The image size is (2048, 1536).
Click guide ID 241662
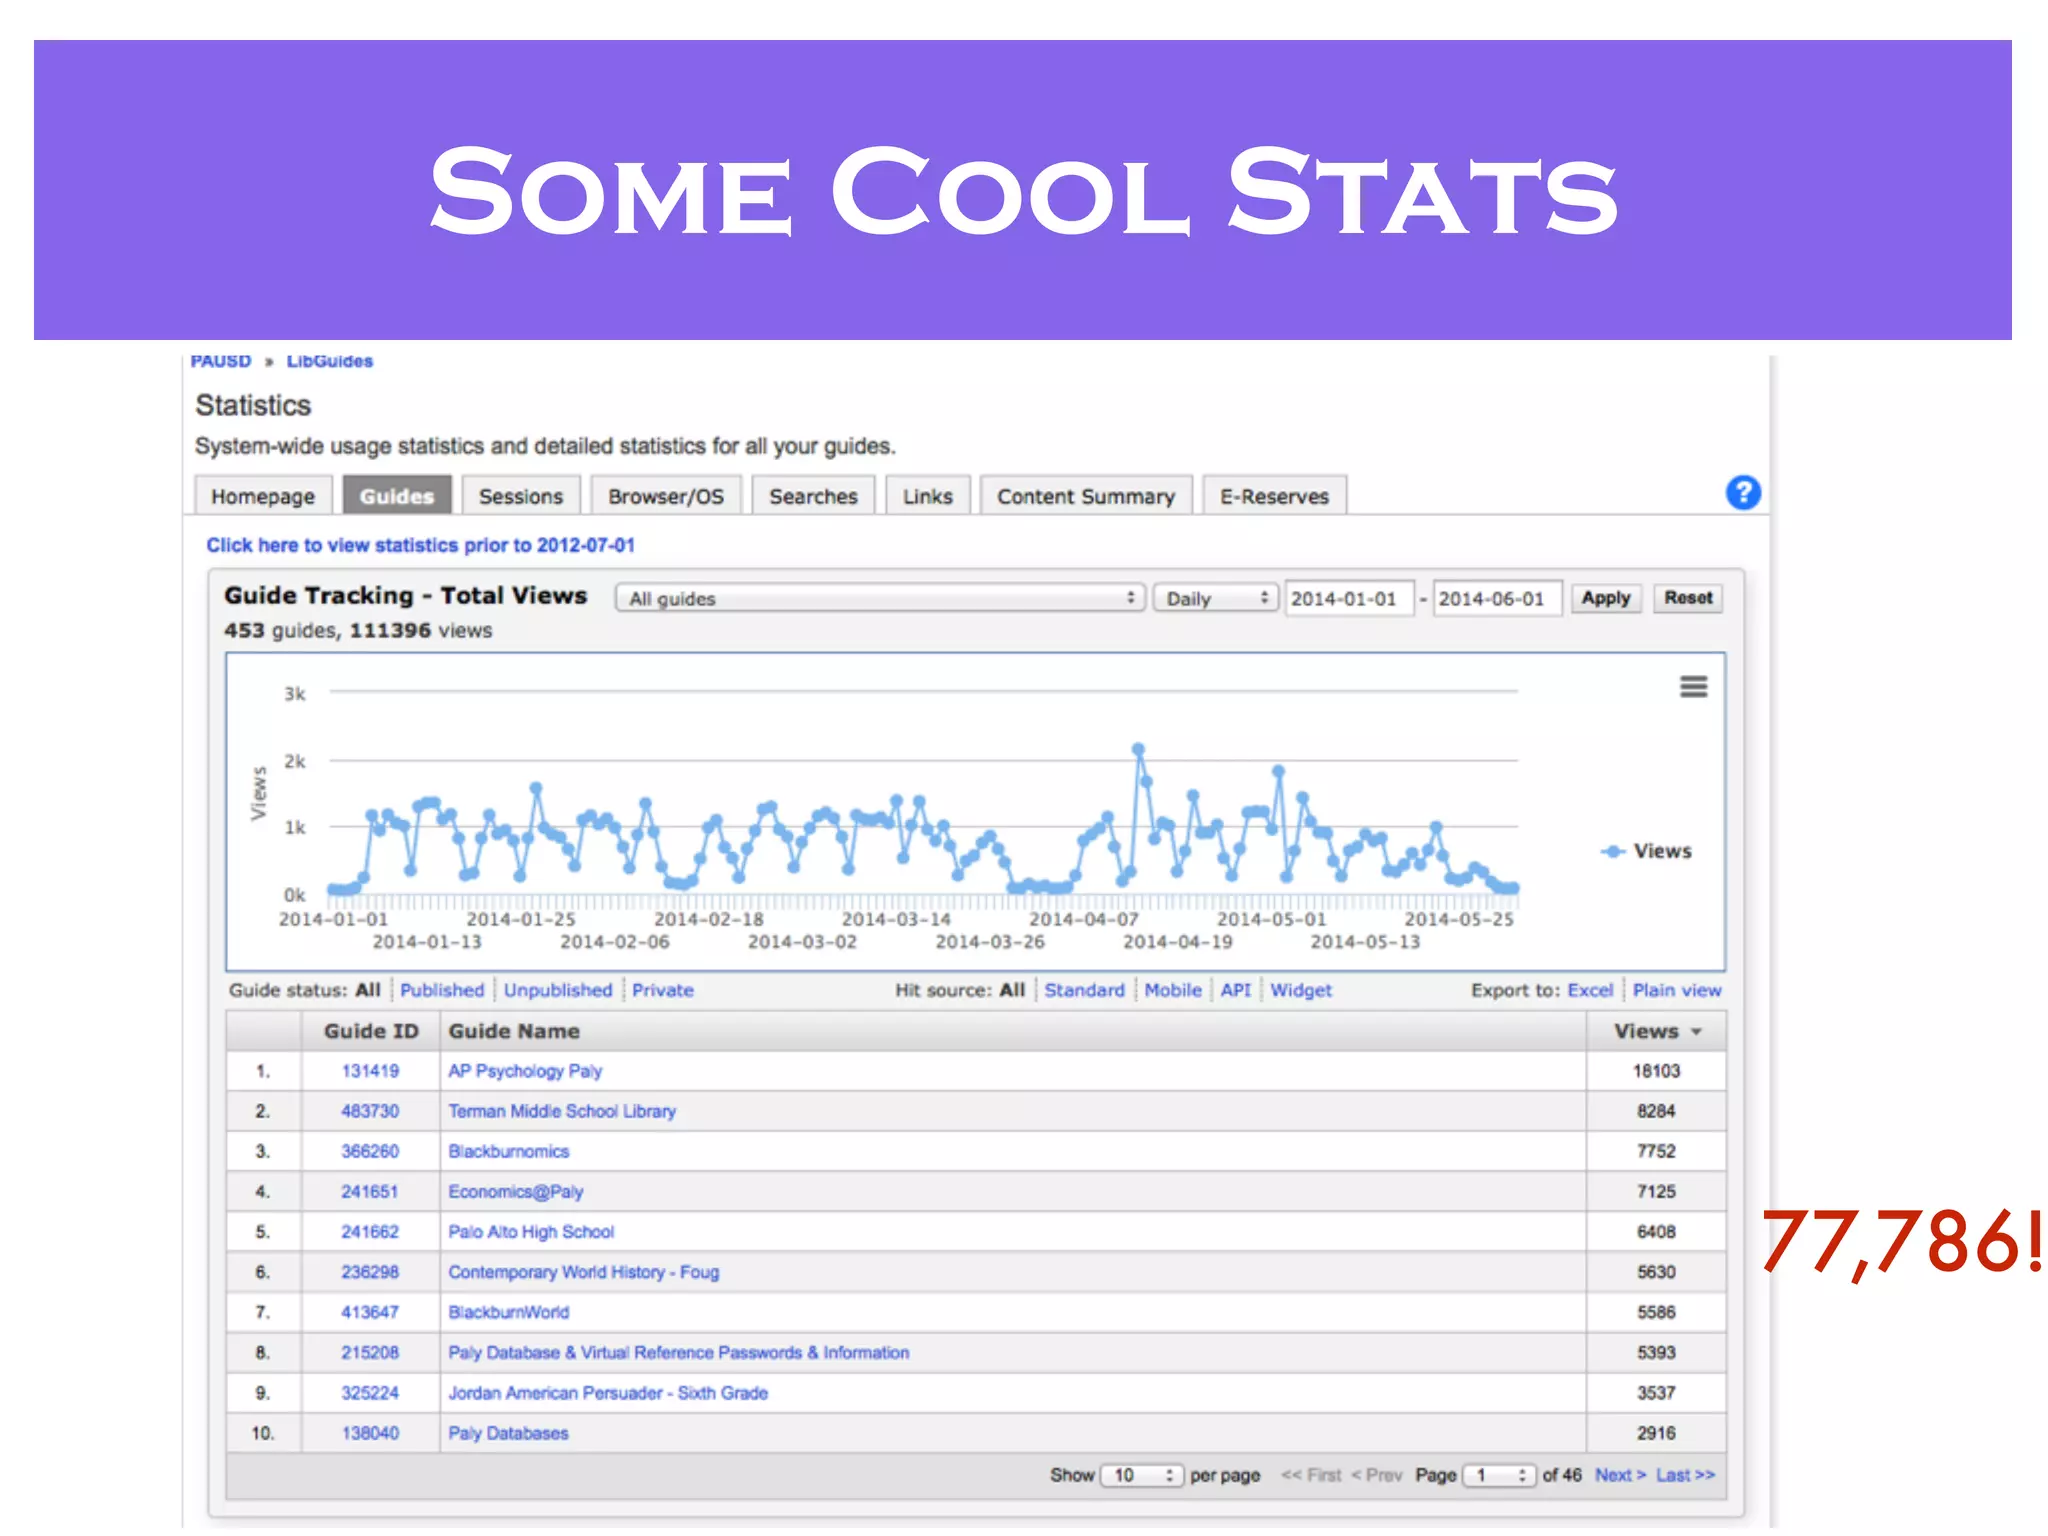tap(370, 1232)
